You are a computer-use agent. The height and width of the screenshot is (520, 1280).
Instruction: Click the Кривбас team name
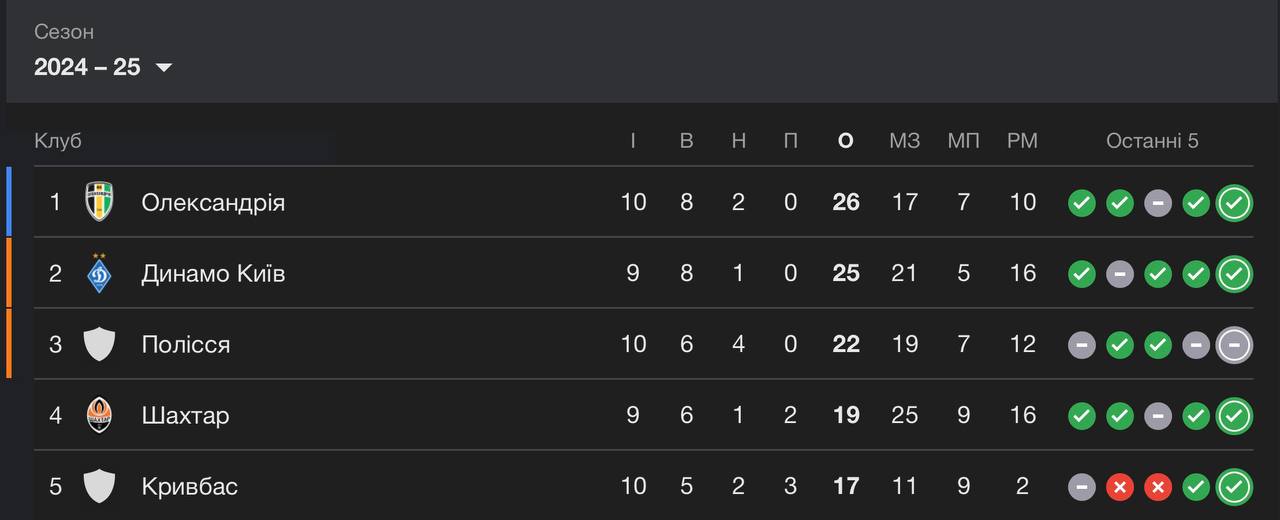coord(190,486)
